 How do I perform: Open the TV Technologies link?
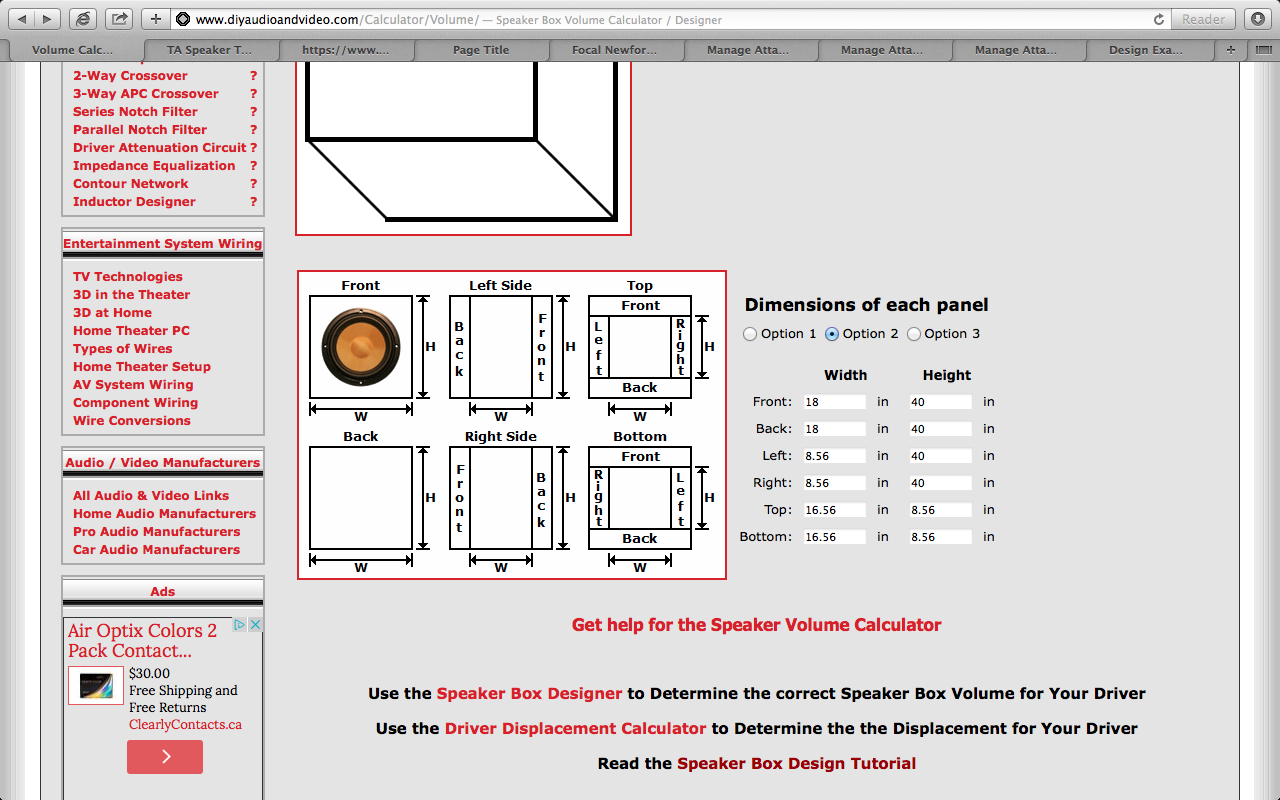pyautogui.click(x=128, y=277)
